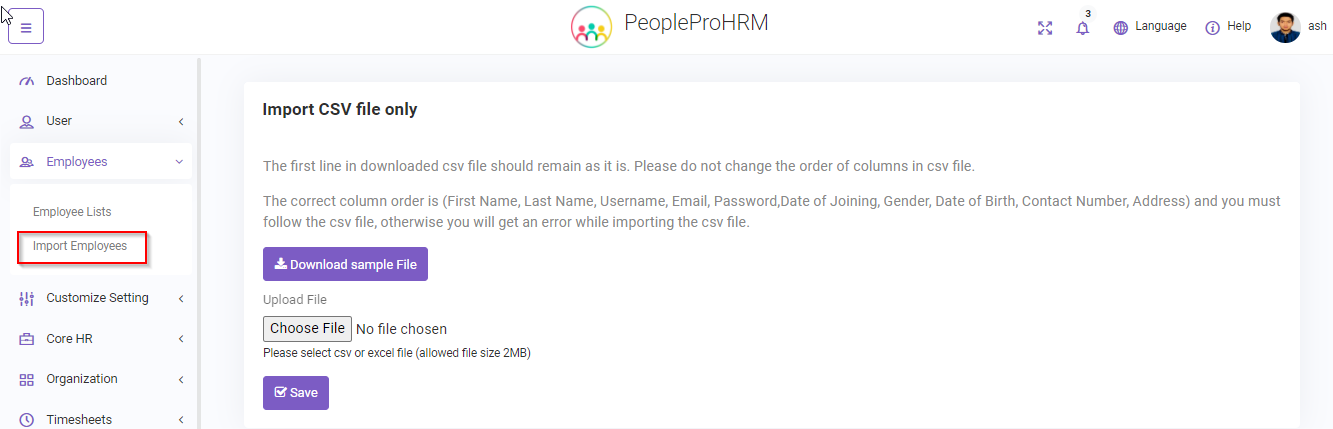Expand the User menu chevron

pyautogui.click(x=181, y=122)
